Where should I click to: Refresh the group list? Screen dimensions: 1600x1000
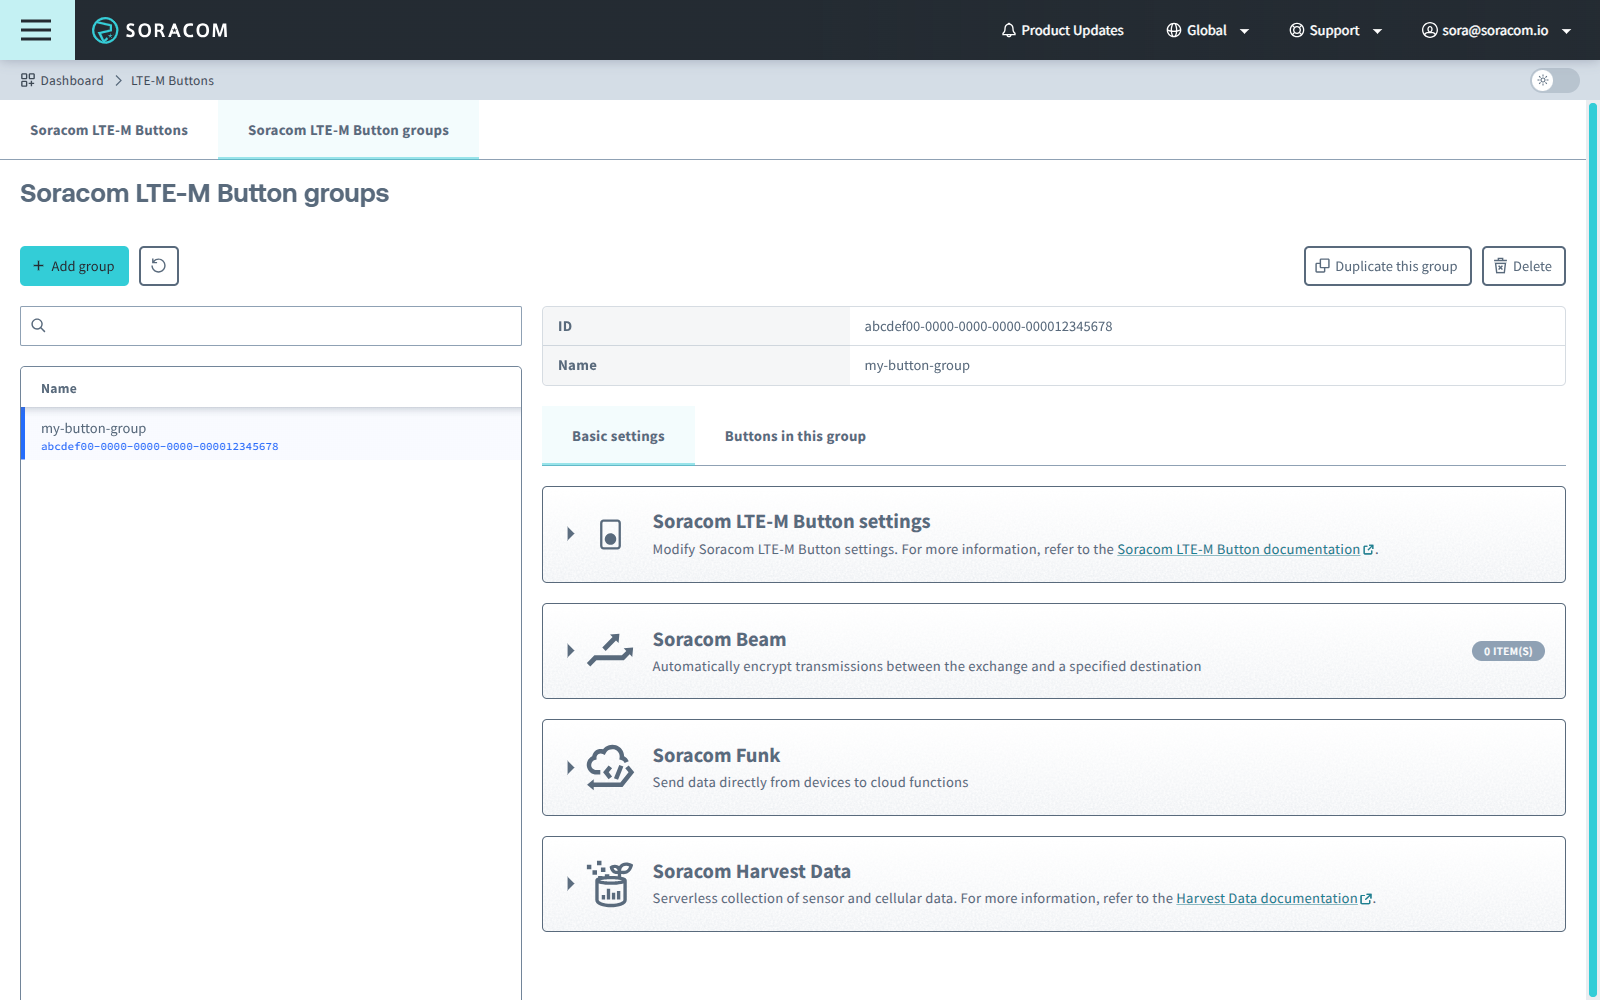coord(158,265)
